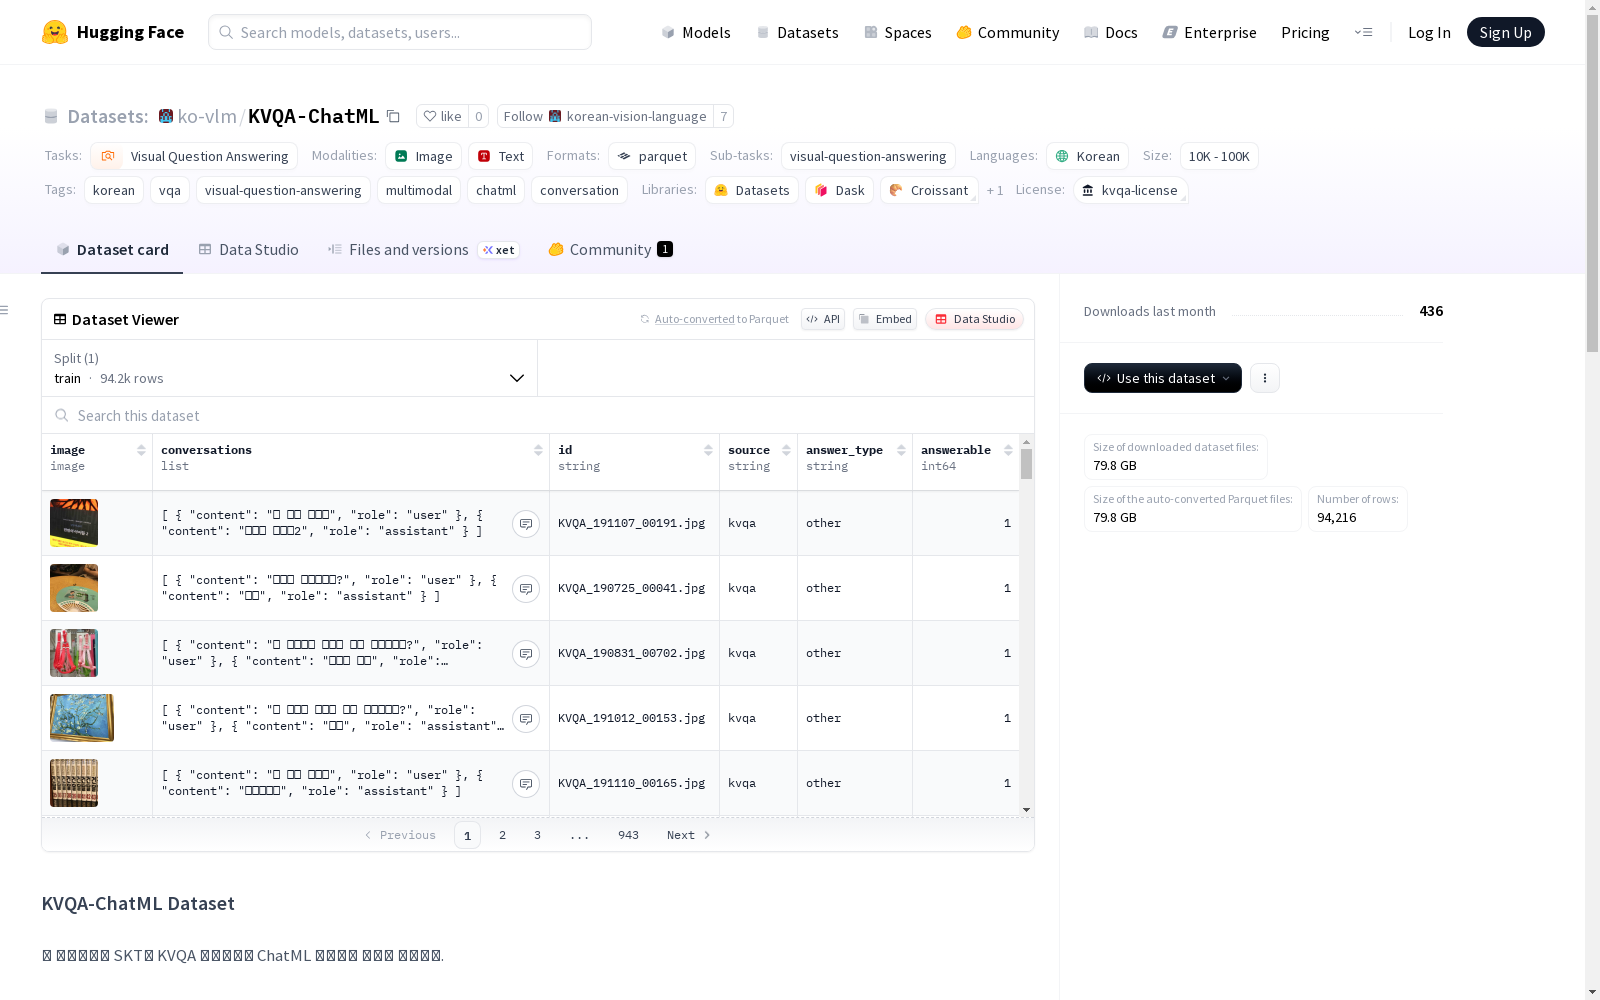Screen dimensions: 1600x1000
Task: Click the Embed button
Action: coord(885,319)
